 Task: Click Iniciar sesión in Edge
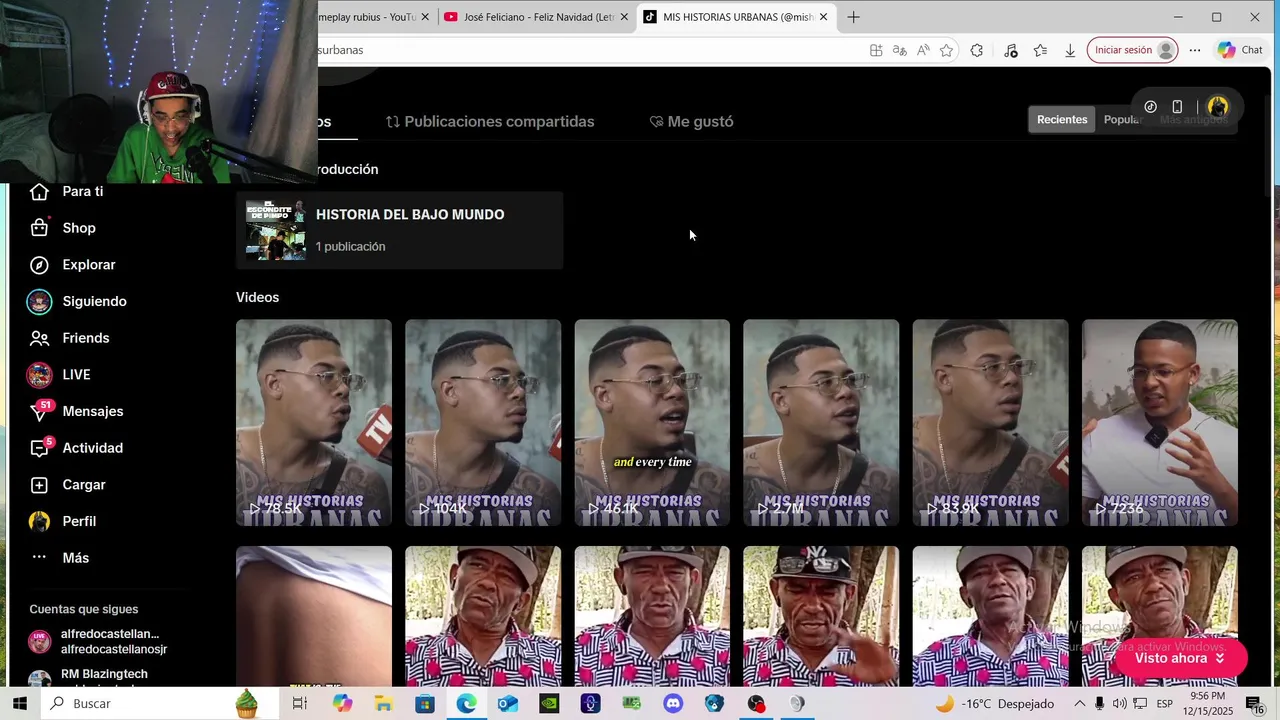pyautogui.click(x=1132, y=50)
